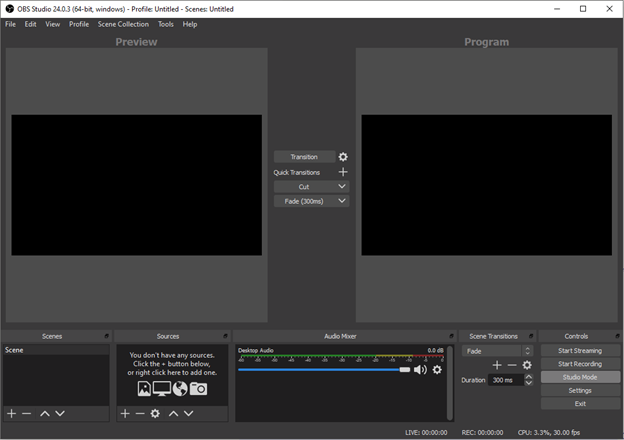Add a source with Sources plus icon

[125, 413]
